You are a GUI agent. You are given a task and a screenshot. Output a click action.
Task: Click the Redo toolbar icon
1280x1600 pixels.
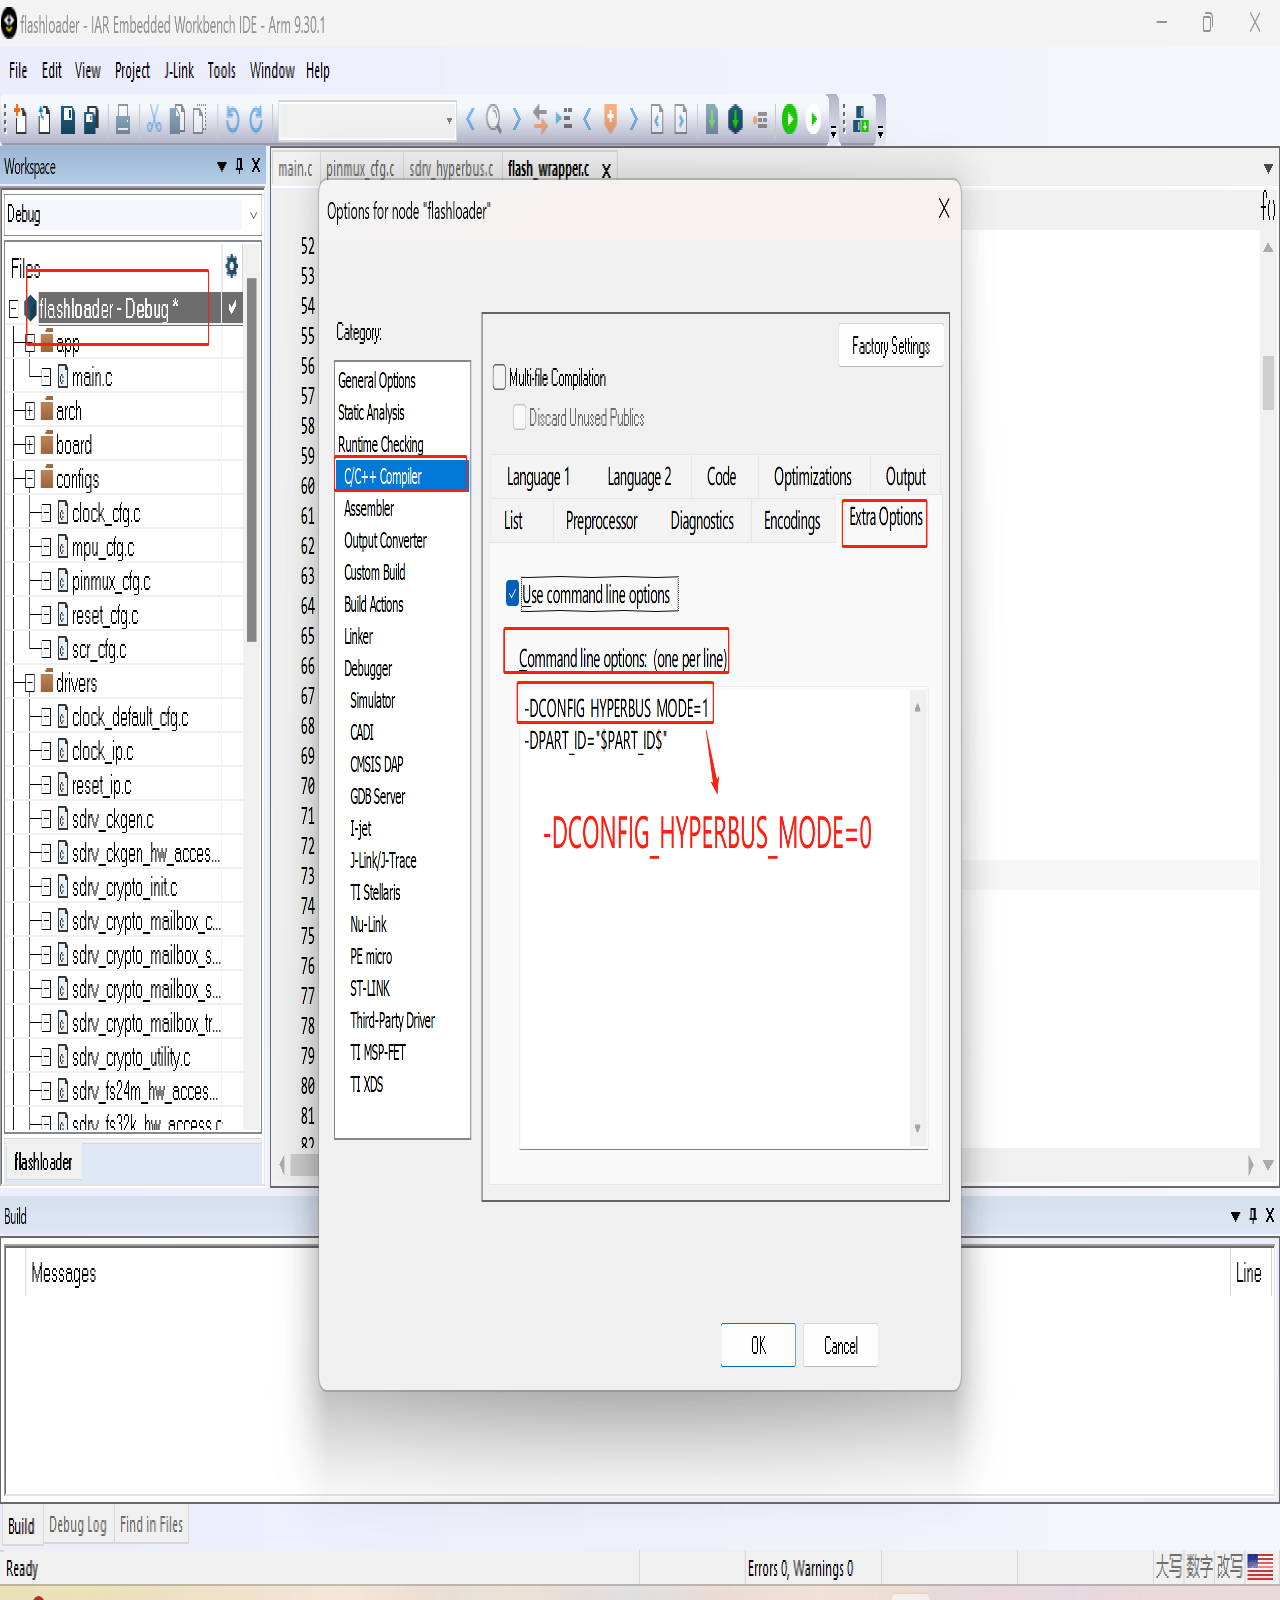256,120
